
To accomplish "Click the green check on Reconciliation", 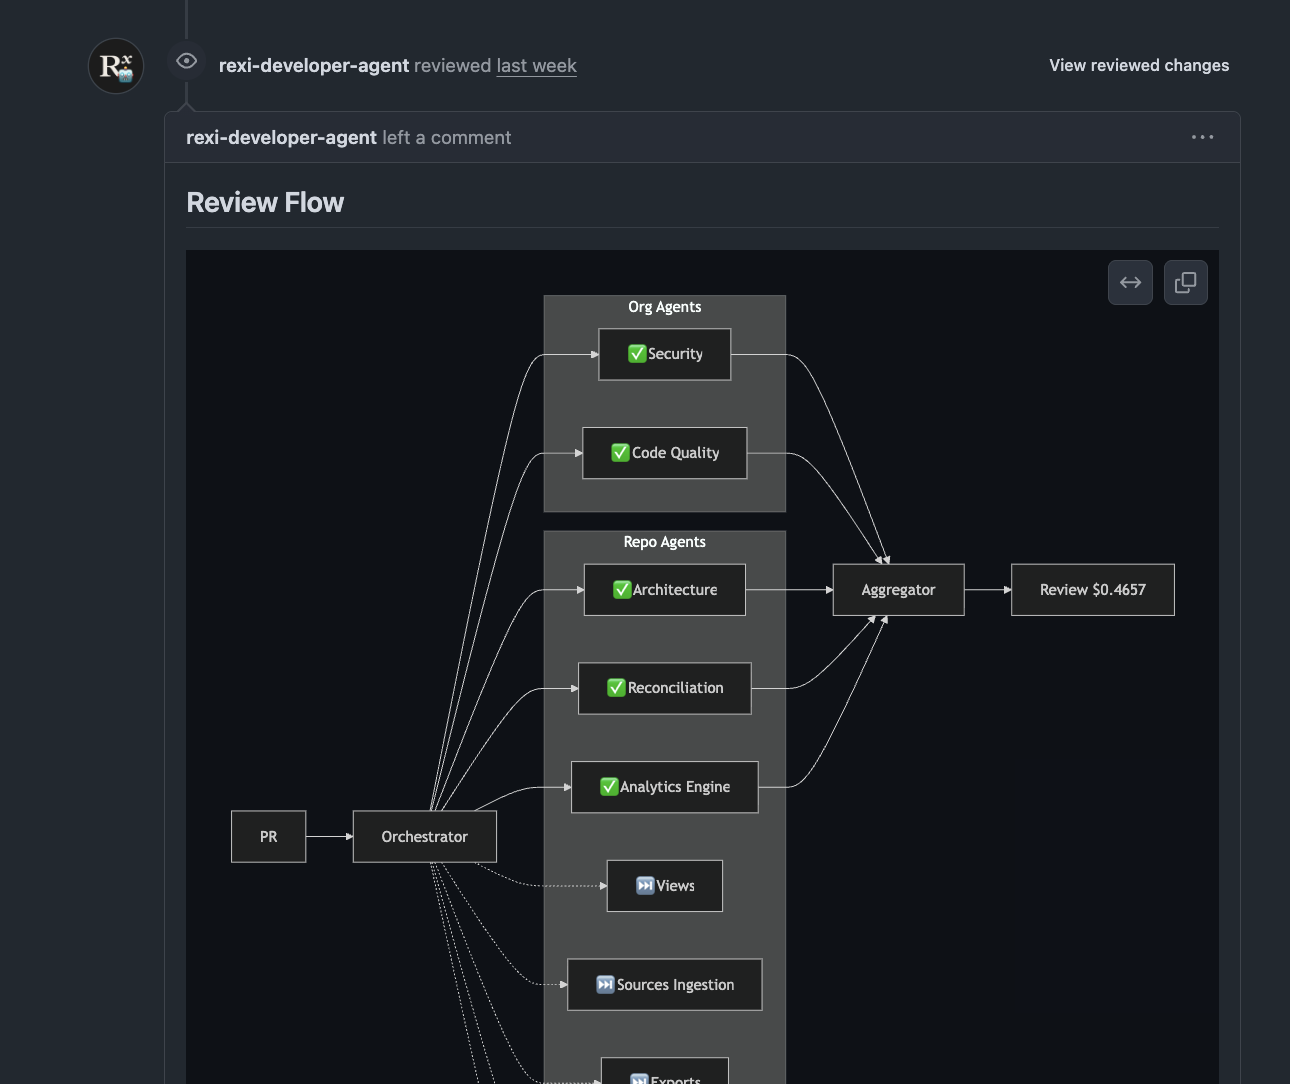I will 617,688.
